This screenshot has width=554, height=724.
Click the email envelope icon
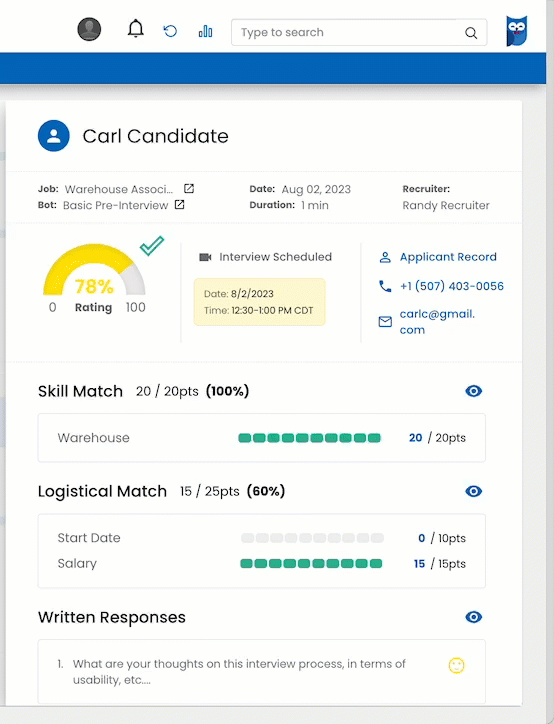(x=385, y=322)
